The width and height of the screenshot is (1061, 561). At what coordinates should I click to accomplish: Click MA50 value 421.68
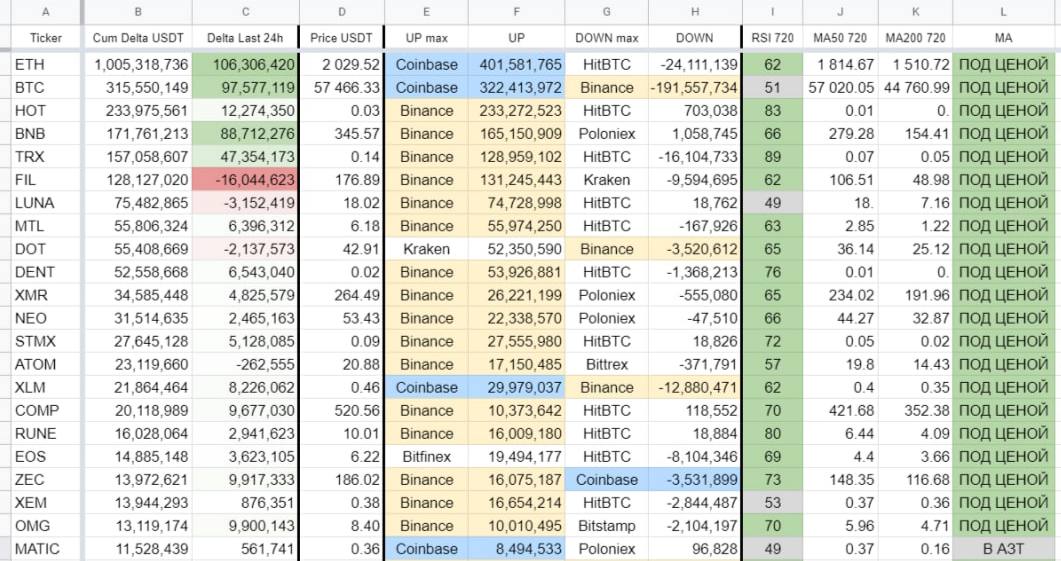coord(840,411)
